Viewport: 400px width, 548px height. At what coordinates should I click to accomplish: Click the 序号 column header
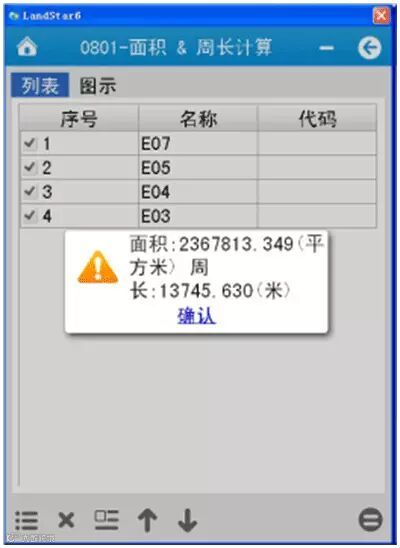79,118
